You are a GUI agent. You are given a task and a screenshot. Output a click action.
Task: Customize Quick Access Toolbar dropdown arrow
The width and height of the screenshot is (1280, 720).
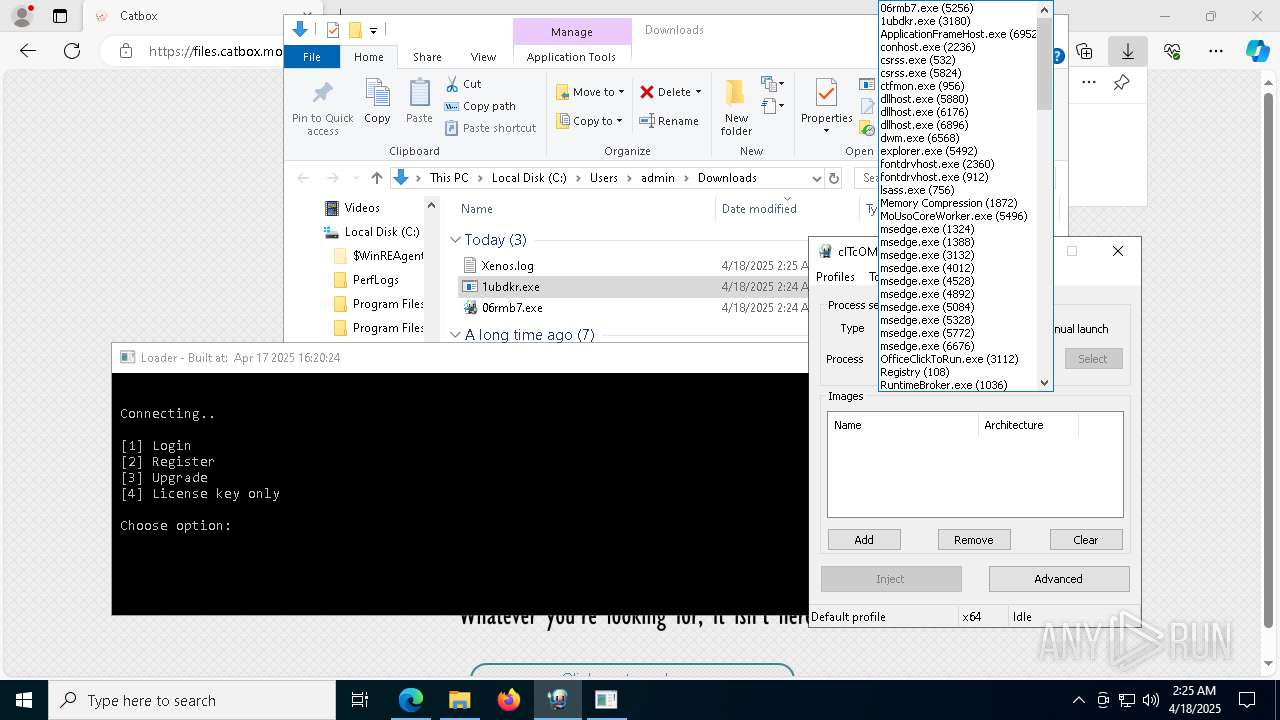pos(374,31)
